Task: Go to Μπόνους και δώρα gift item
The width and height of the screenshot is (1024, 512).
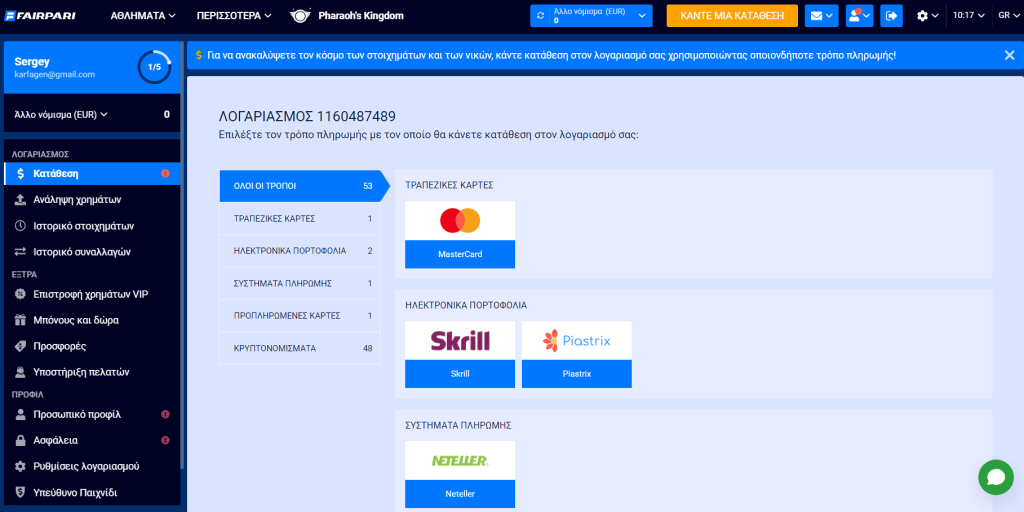Action: point(75,320)
